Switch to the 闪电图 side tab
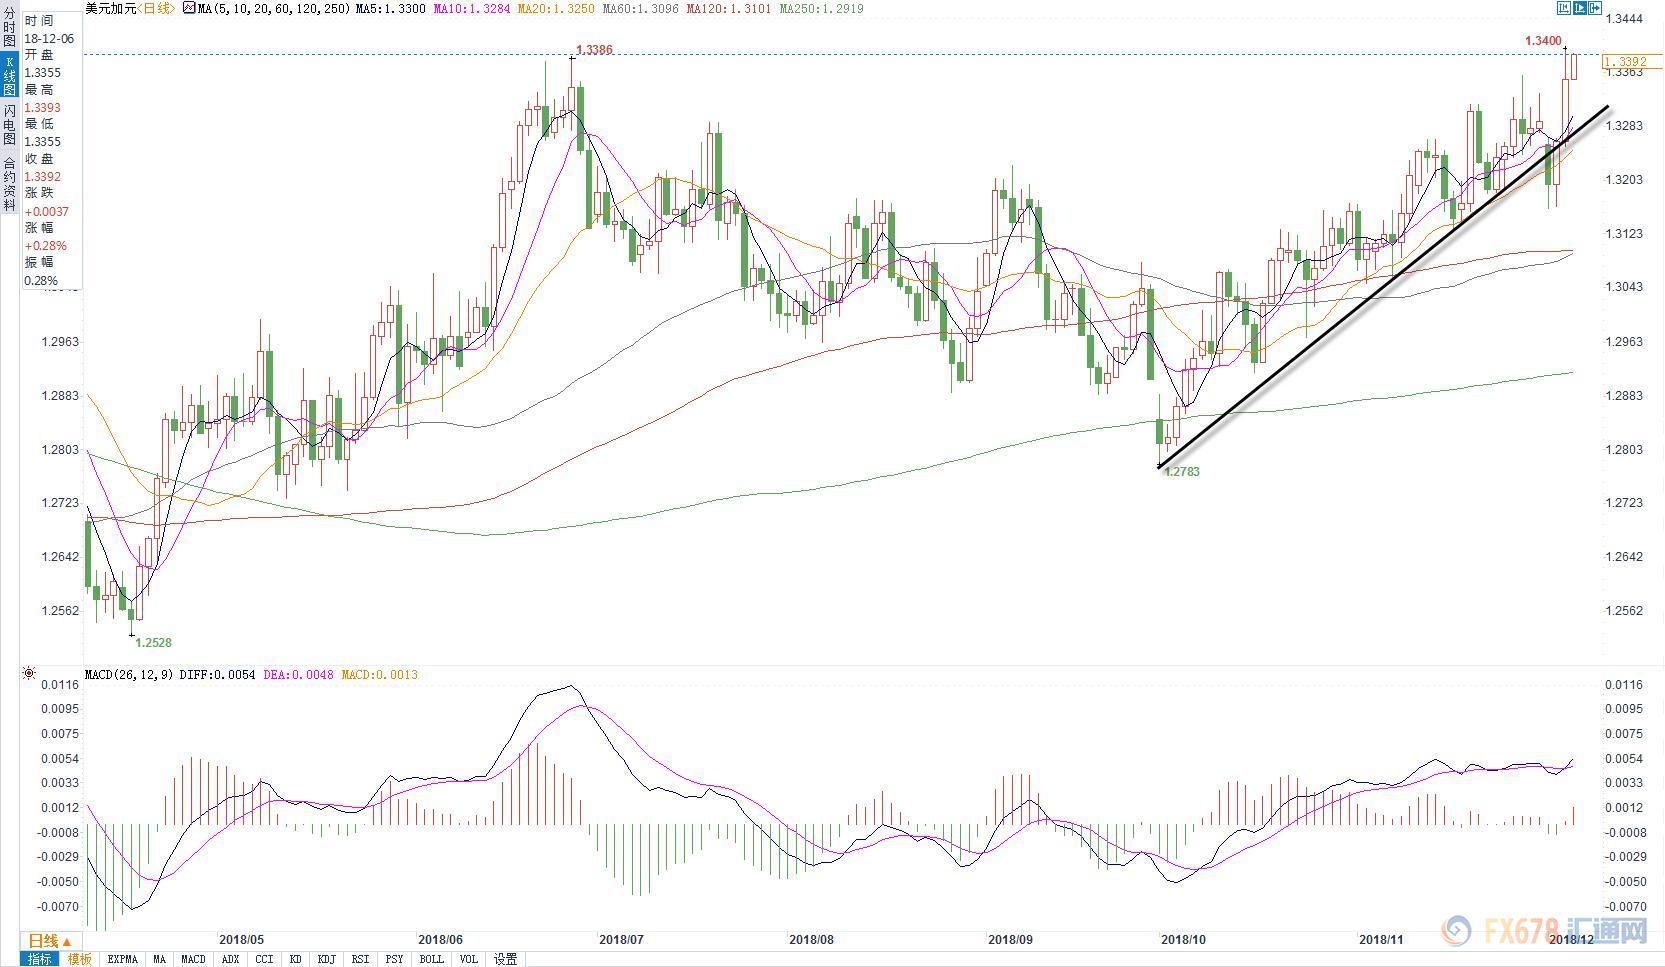The height and width of the screenshot is (967, 1665). [9, 125]
